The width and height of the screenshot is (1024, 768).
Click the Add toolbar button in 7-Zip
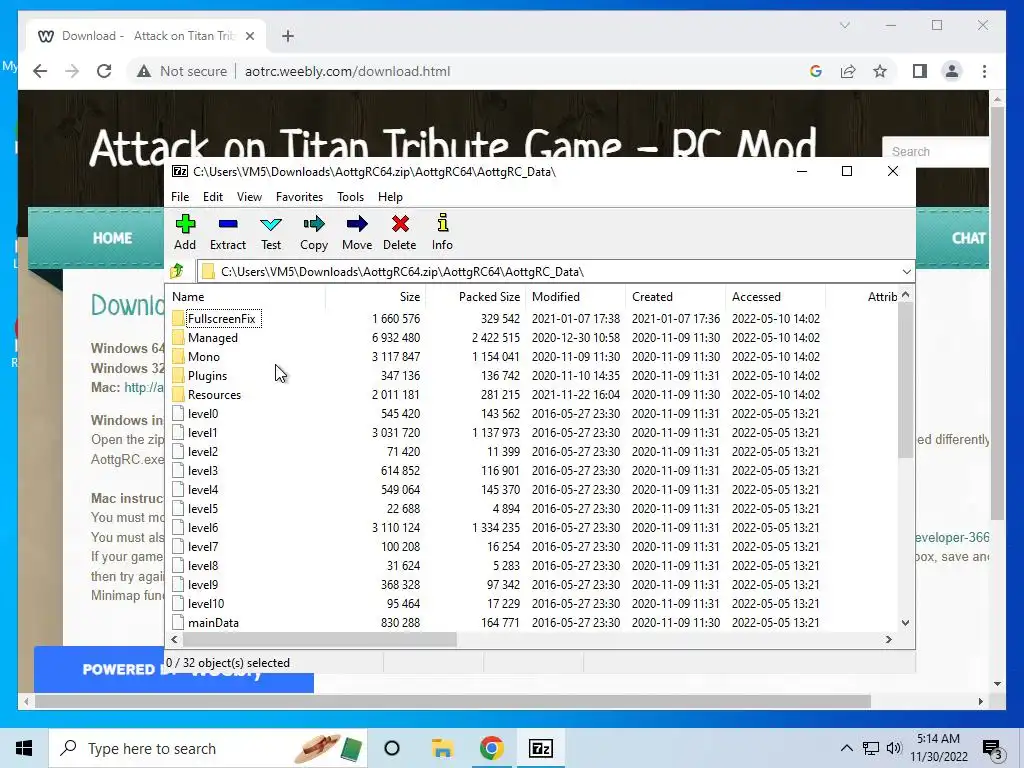(x=185, y=232)
